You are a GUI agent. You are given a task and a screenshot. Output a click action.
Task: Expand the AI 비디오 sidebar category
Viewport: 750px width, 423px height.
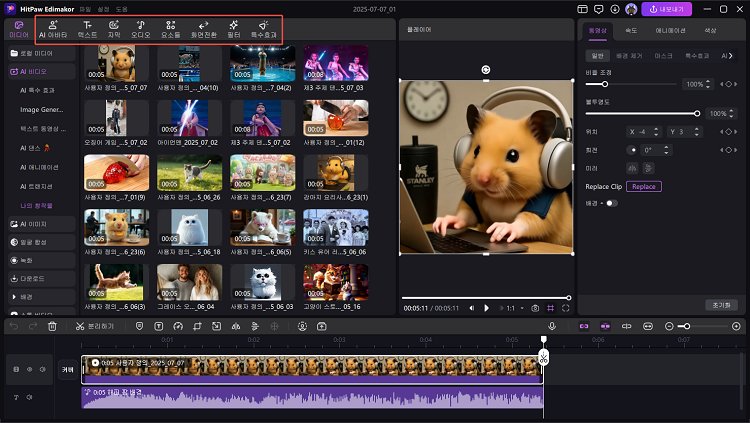pos(42,71)
